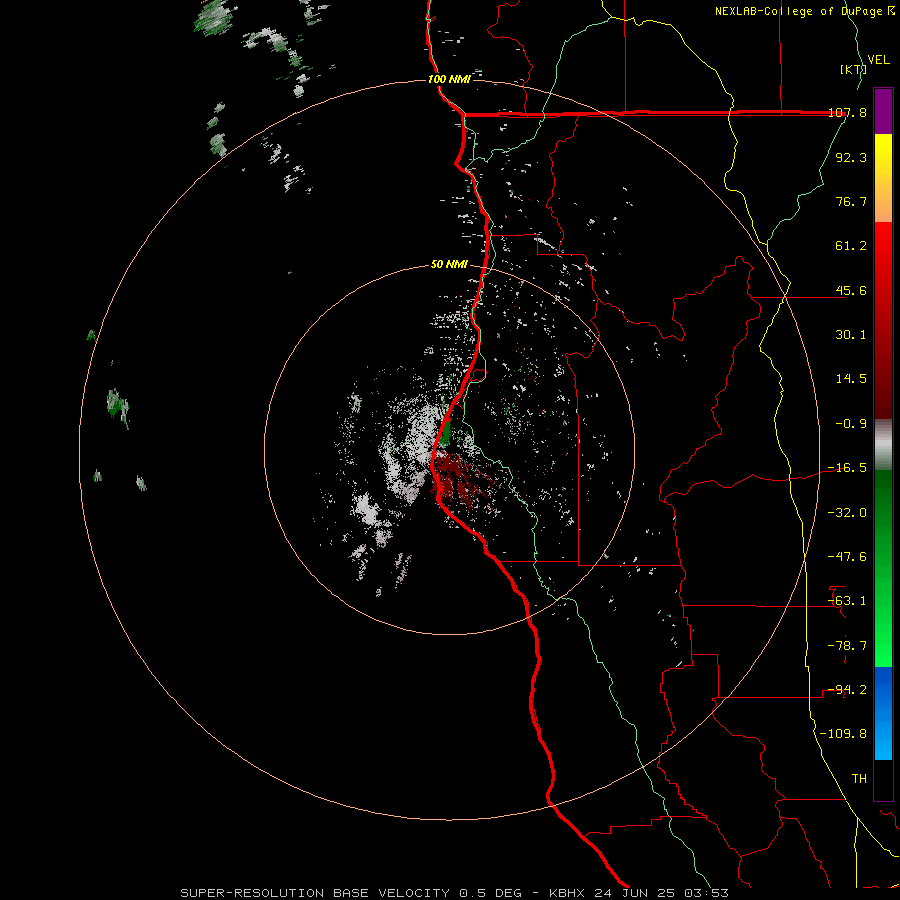Pick the dark TH segment of color bar
The height and width of the screenshot is (900, 900).
[883, 781]
